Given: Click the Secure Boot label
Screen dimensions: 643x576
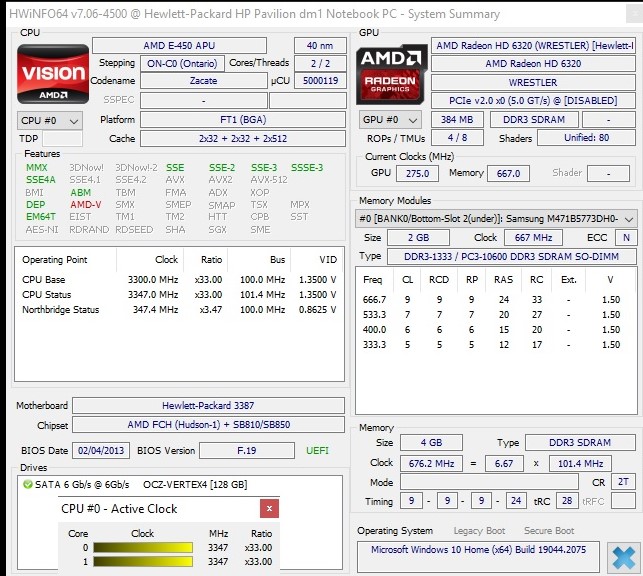Looking at the screenshot, I should click(x=549, y=531).
